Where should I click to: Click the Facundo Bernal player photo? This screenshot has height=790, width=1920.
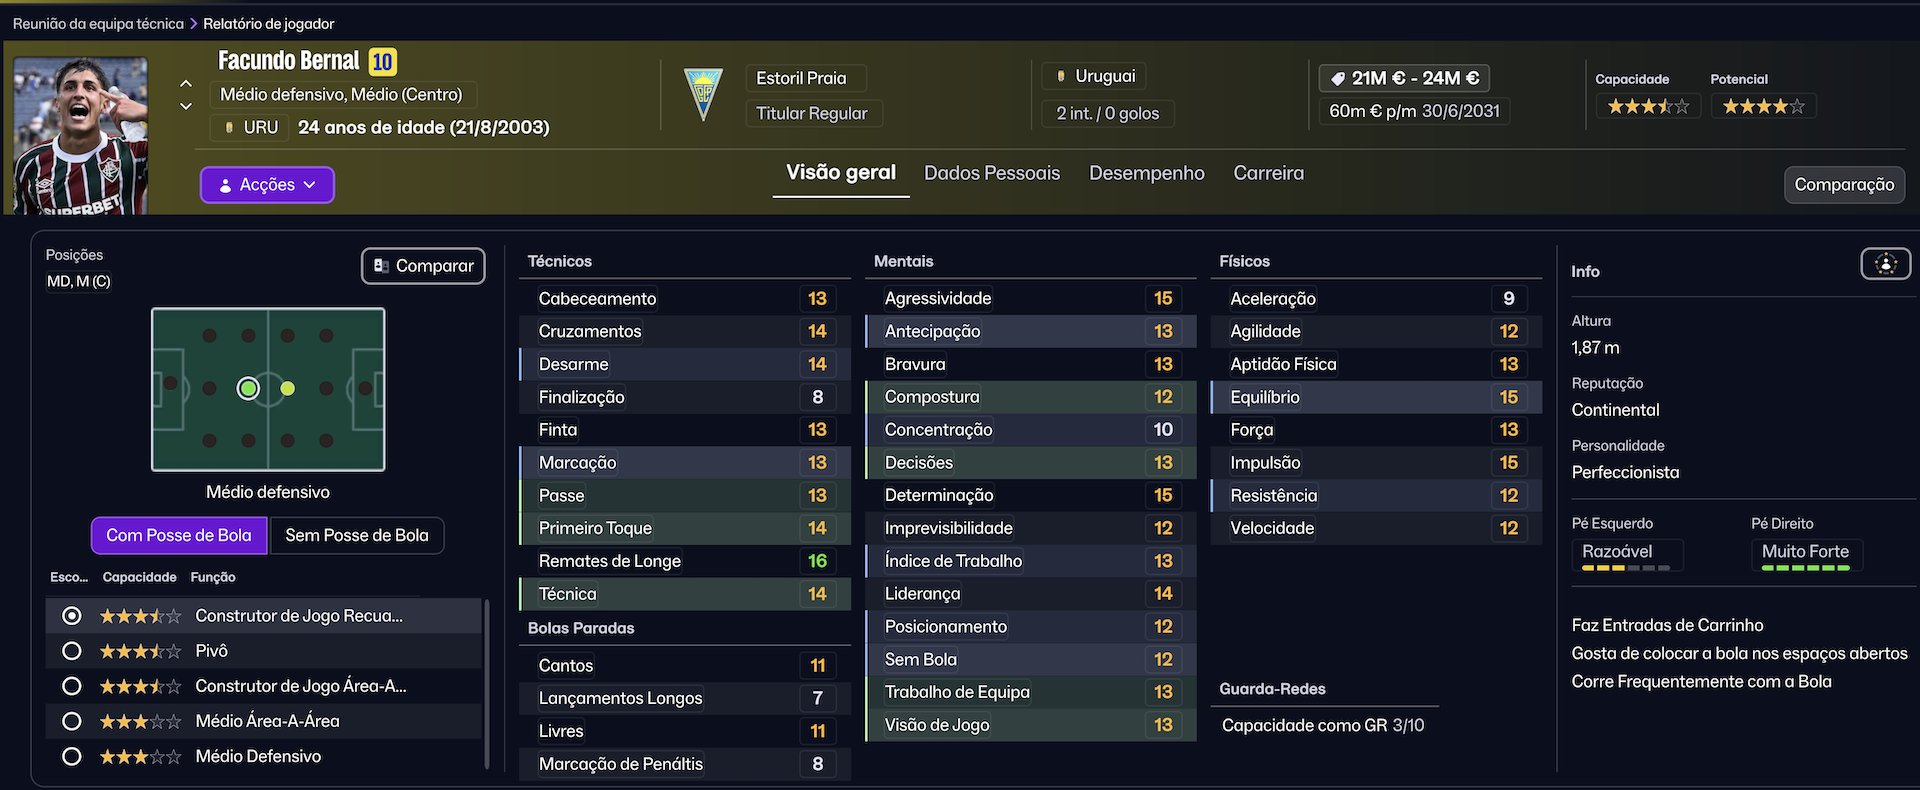coord(80,135)
